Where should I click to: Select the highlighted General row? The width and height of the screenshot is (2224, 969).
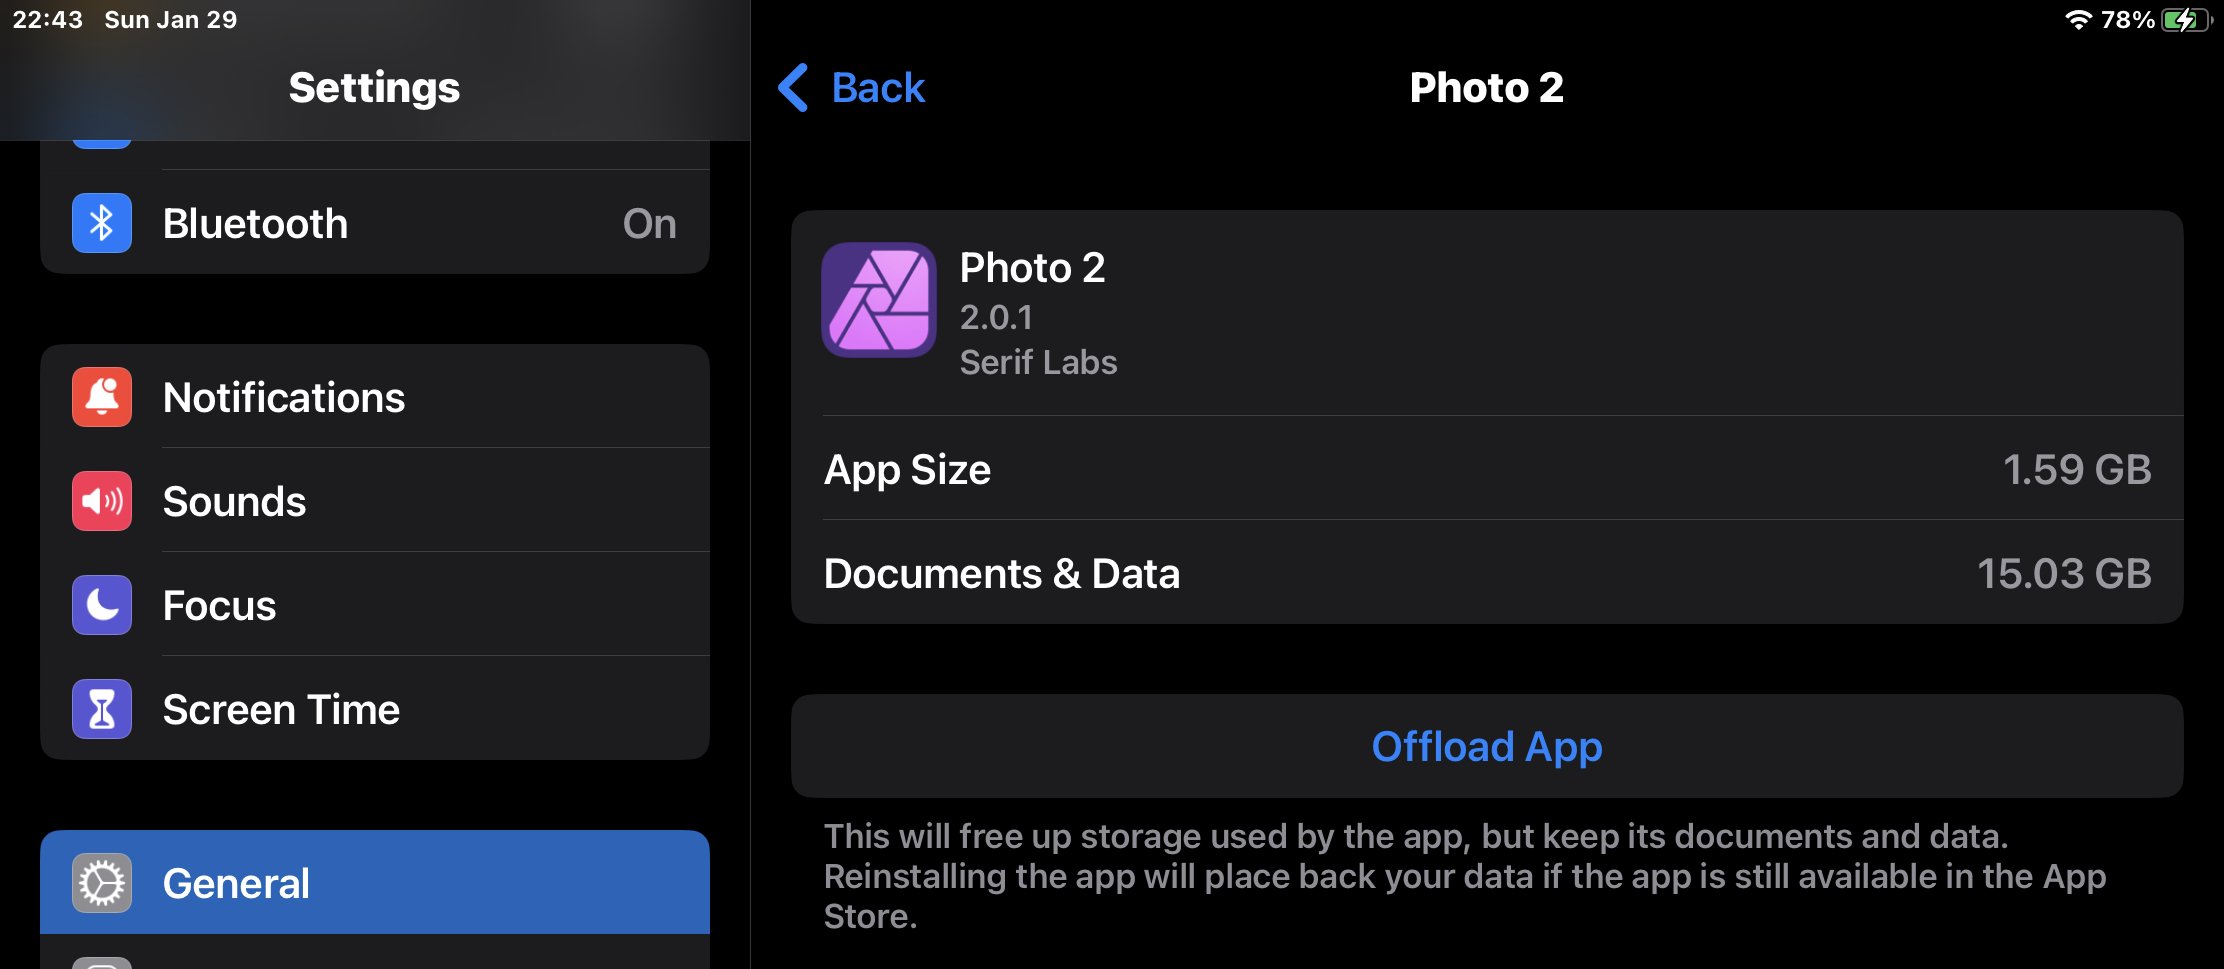[x=375, y=883]
